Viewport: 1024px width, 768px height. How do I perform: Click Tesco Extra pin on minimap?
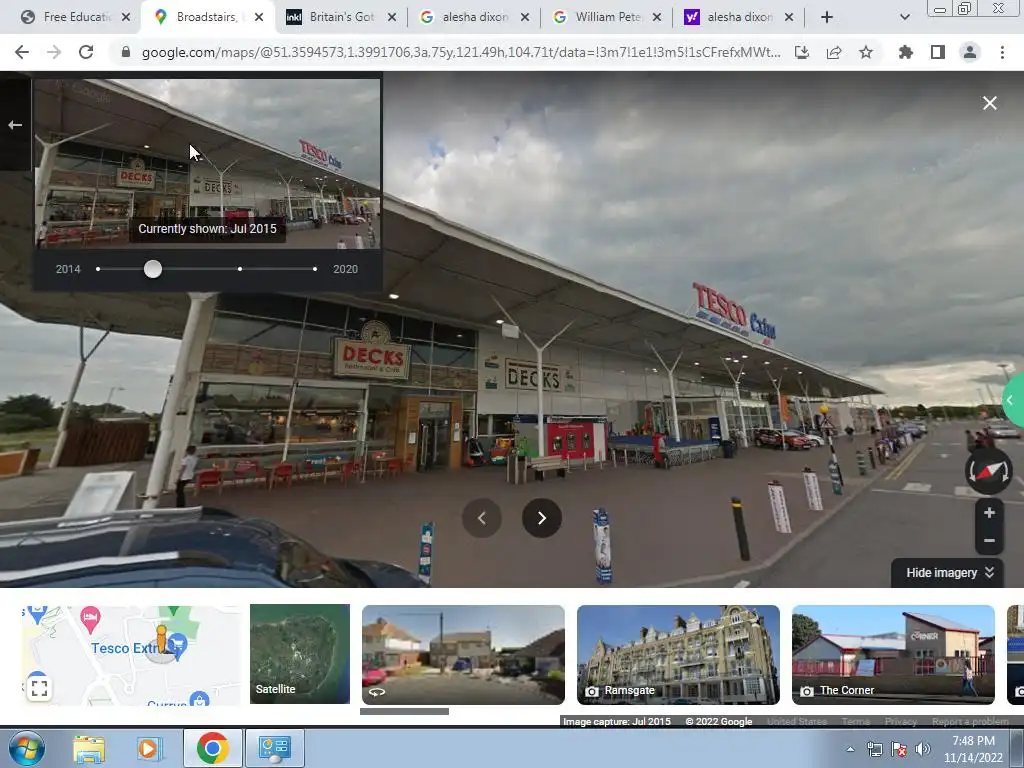[x=178, y=647]
